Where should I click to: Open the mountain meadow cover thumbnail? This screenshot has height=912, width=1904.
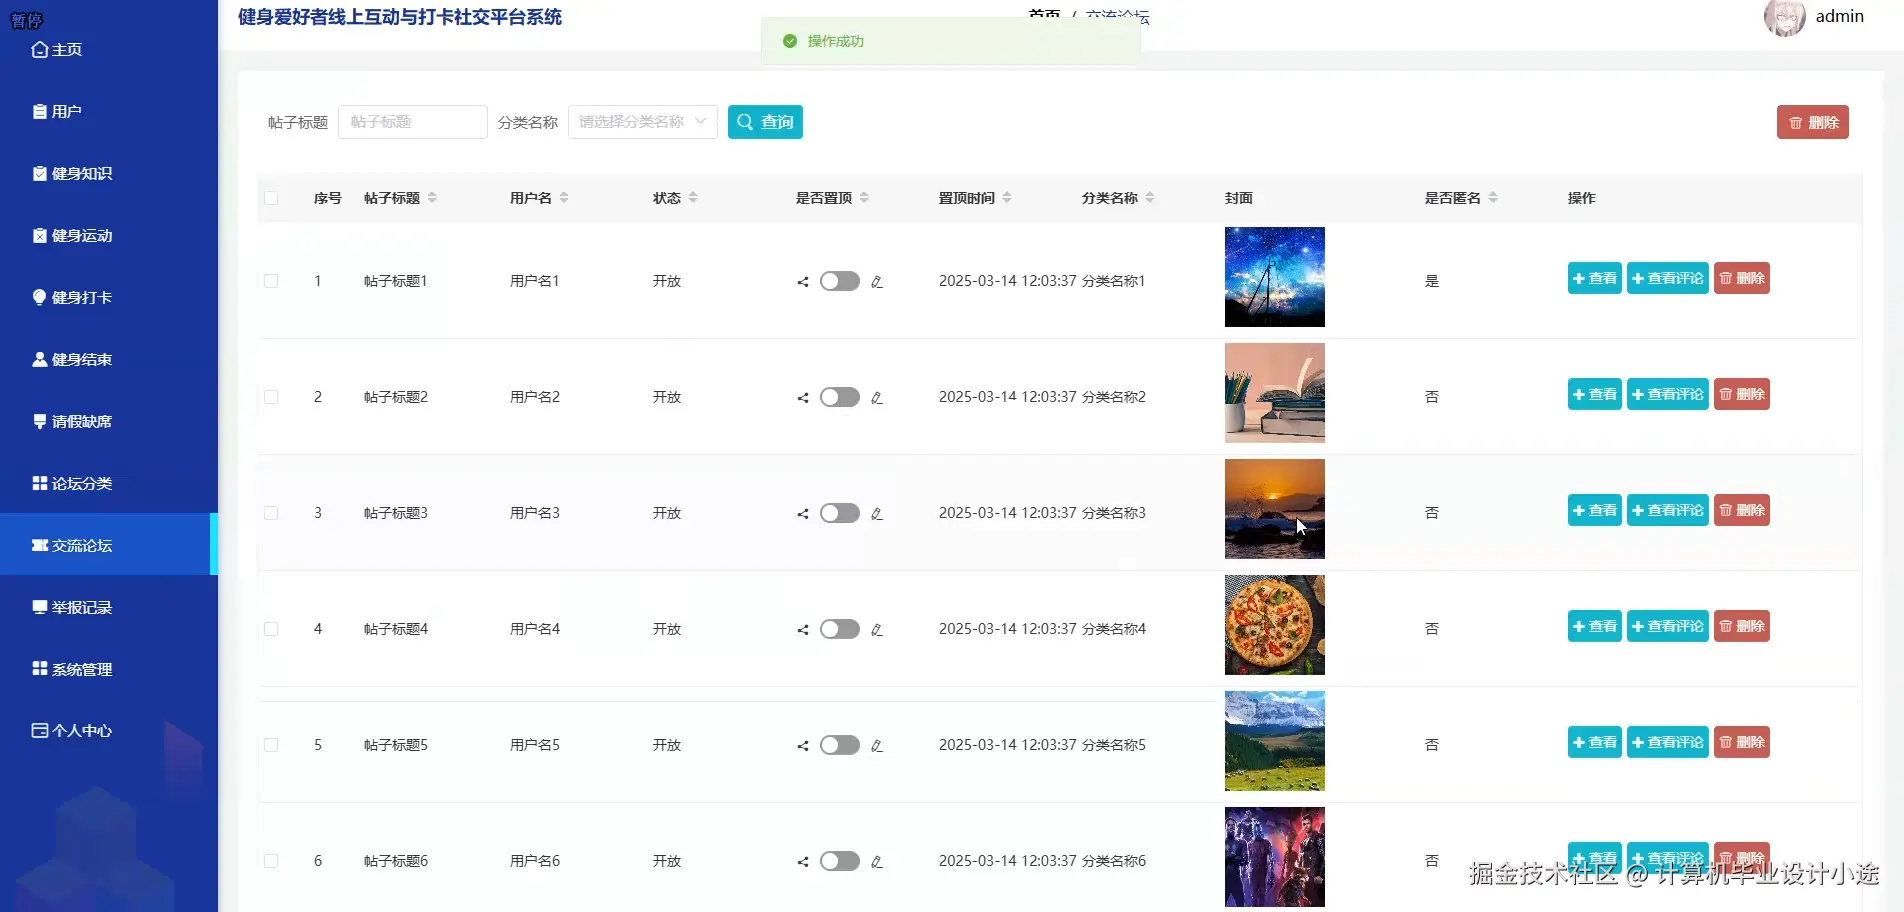pyautogui.click(x=1275, y=741)
